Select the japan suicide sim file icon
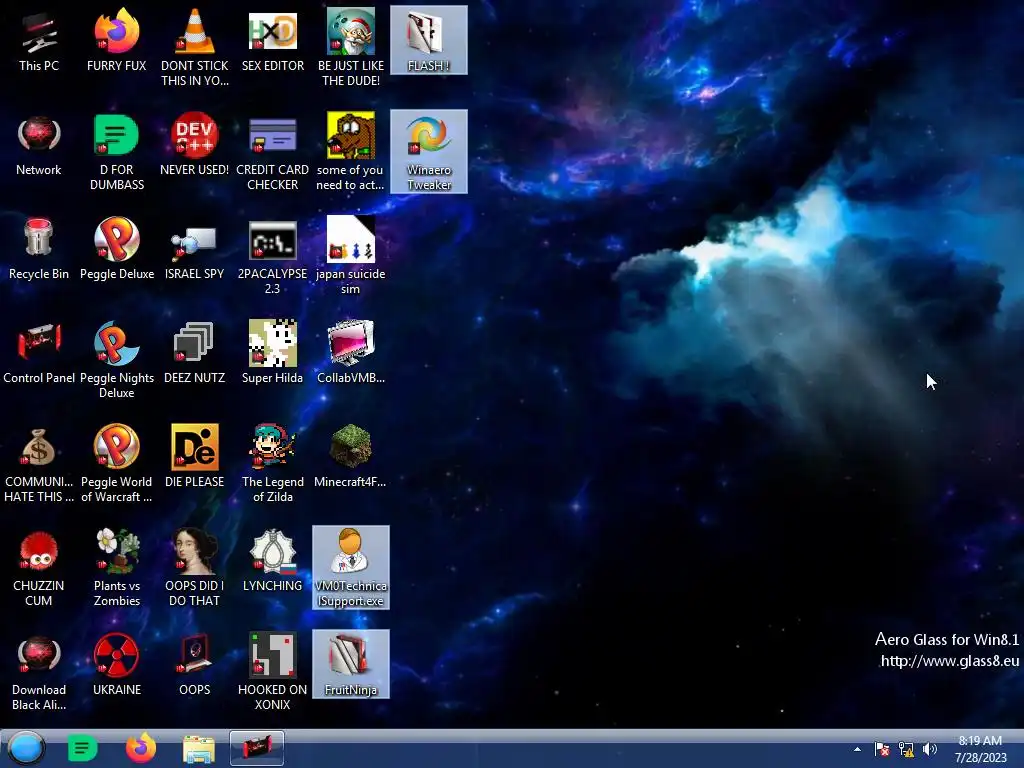This screenshot has height=768, width=1024. 351,255
